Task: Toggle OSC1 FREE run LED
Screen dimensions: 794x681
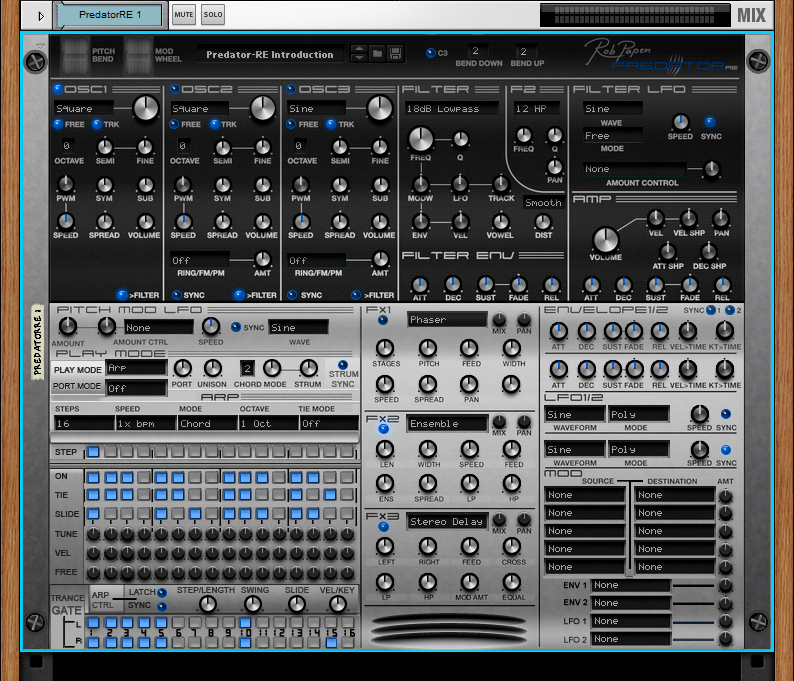Action: pos(58,124)
